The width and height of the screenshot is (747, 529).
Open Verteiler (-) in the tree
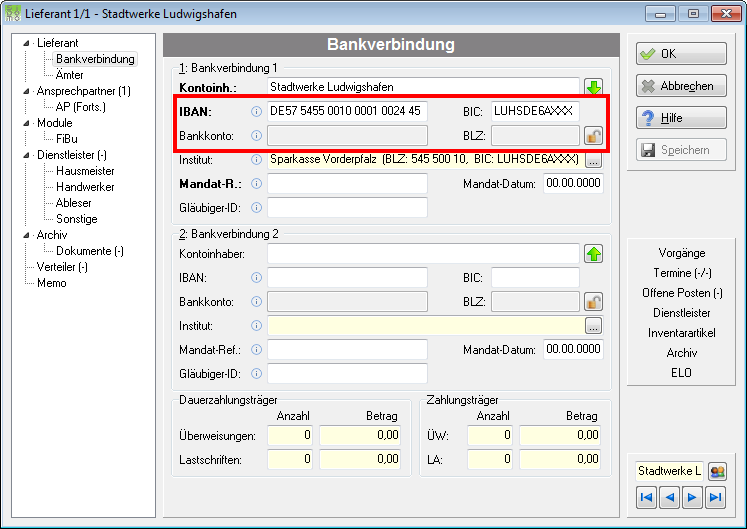(62, 267)
